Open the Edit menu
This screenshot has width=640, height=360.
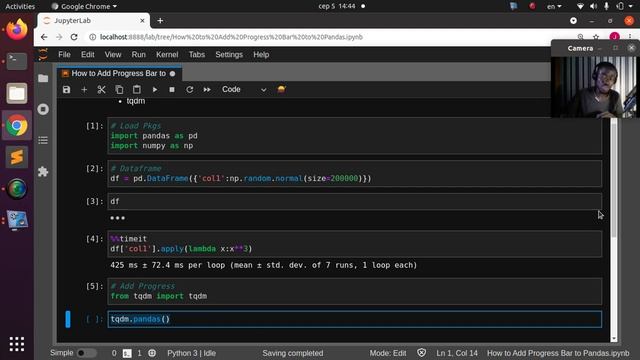[x=87, y=55]
